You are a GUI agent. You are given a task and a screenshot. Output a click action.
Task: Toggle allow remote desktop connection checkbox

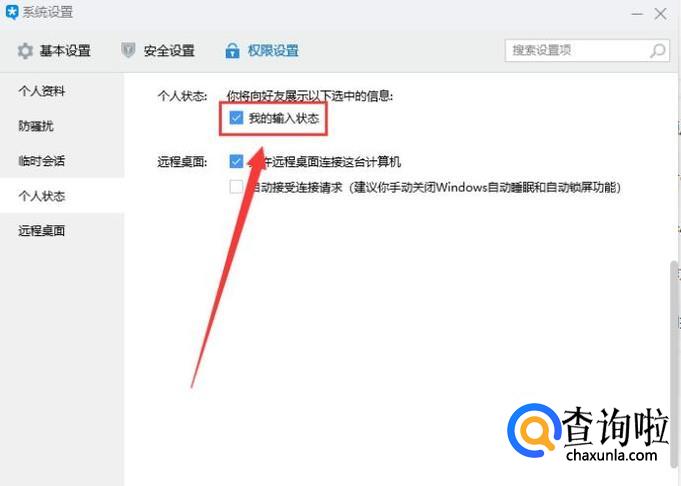point(236,162)
